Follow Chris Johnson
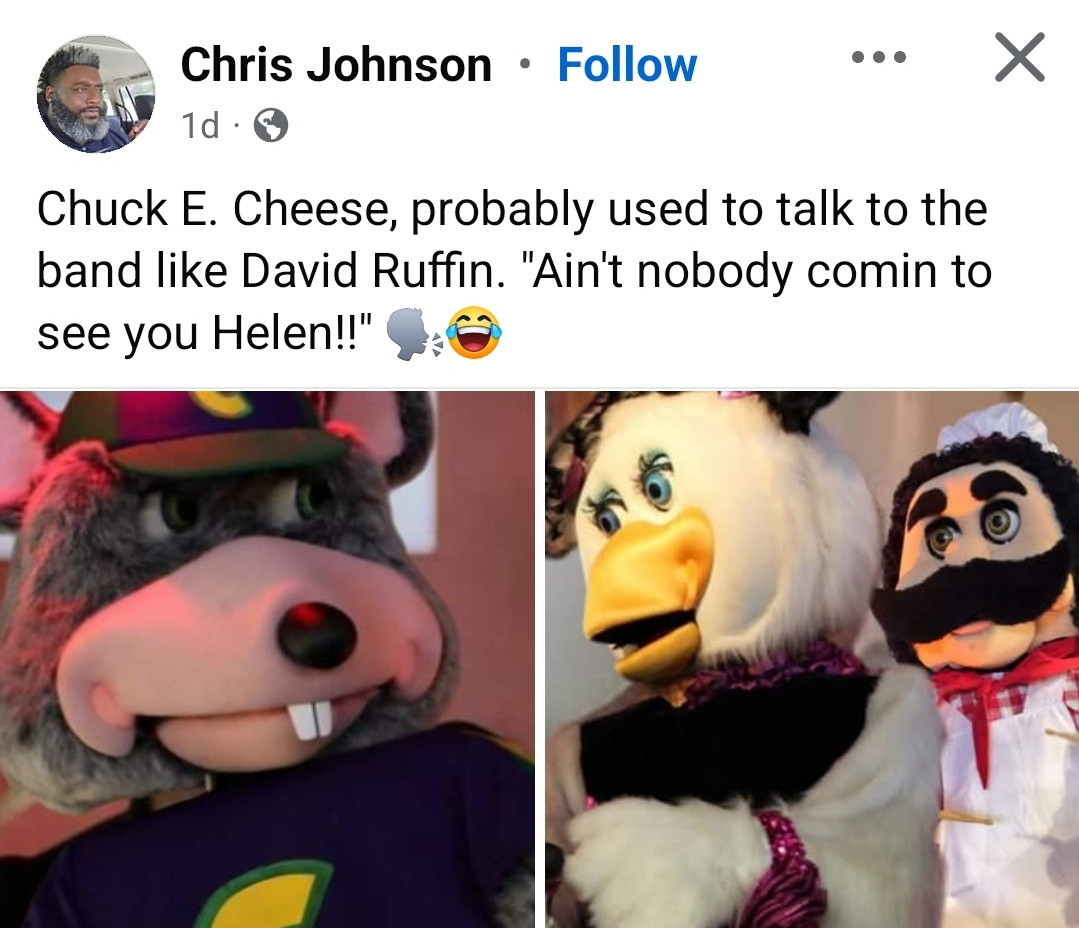The image size is (1079, 928). point(627,65)
